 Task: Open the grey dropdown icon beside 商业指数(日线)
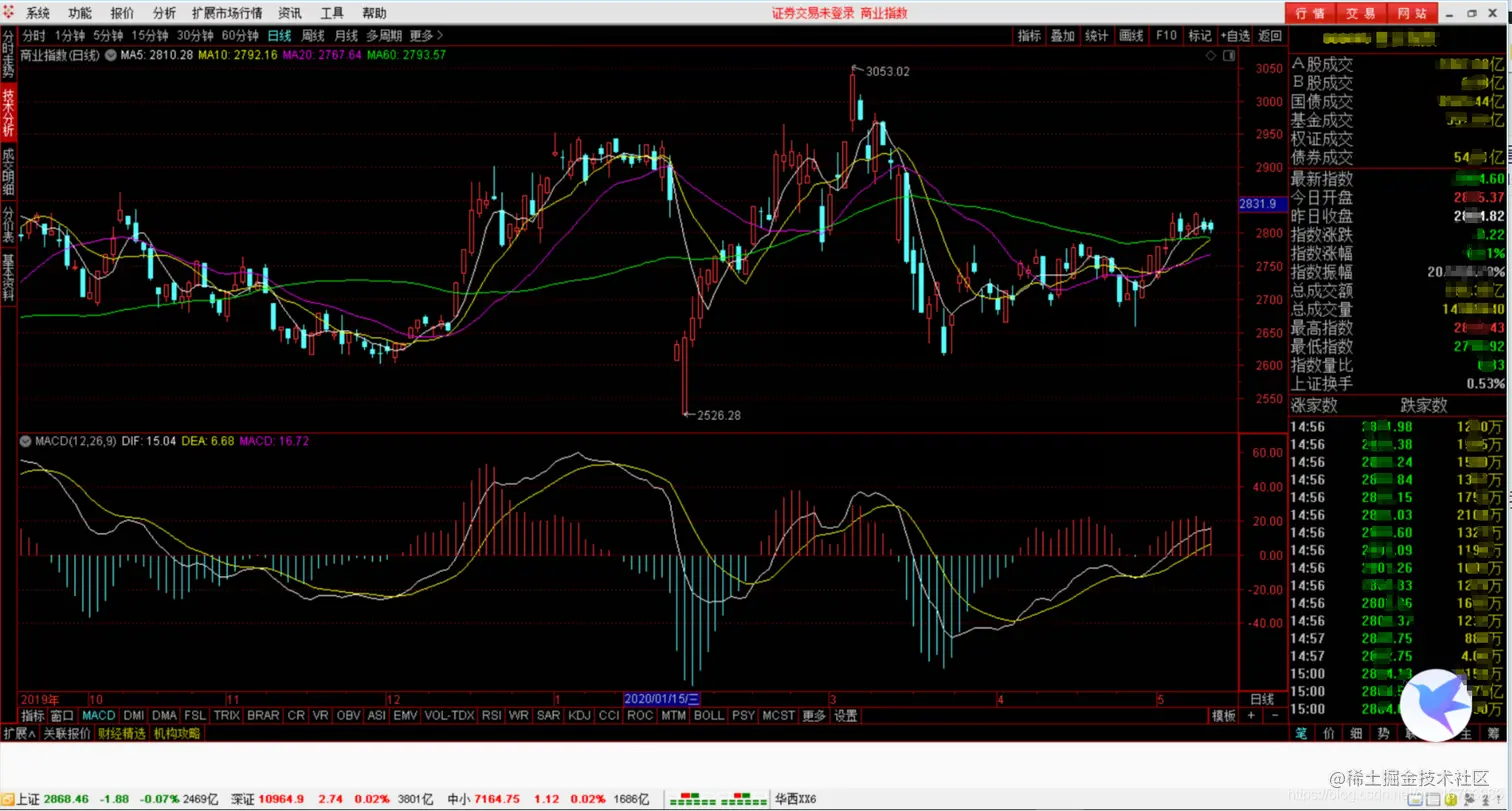[110, 55]
